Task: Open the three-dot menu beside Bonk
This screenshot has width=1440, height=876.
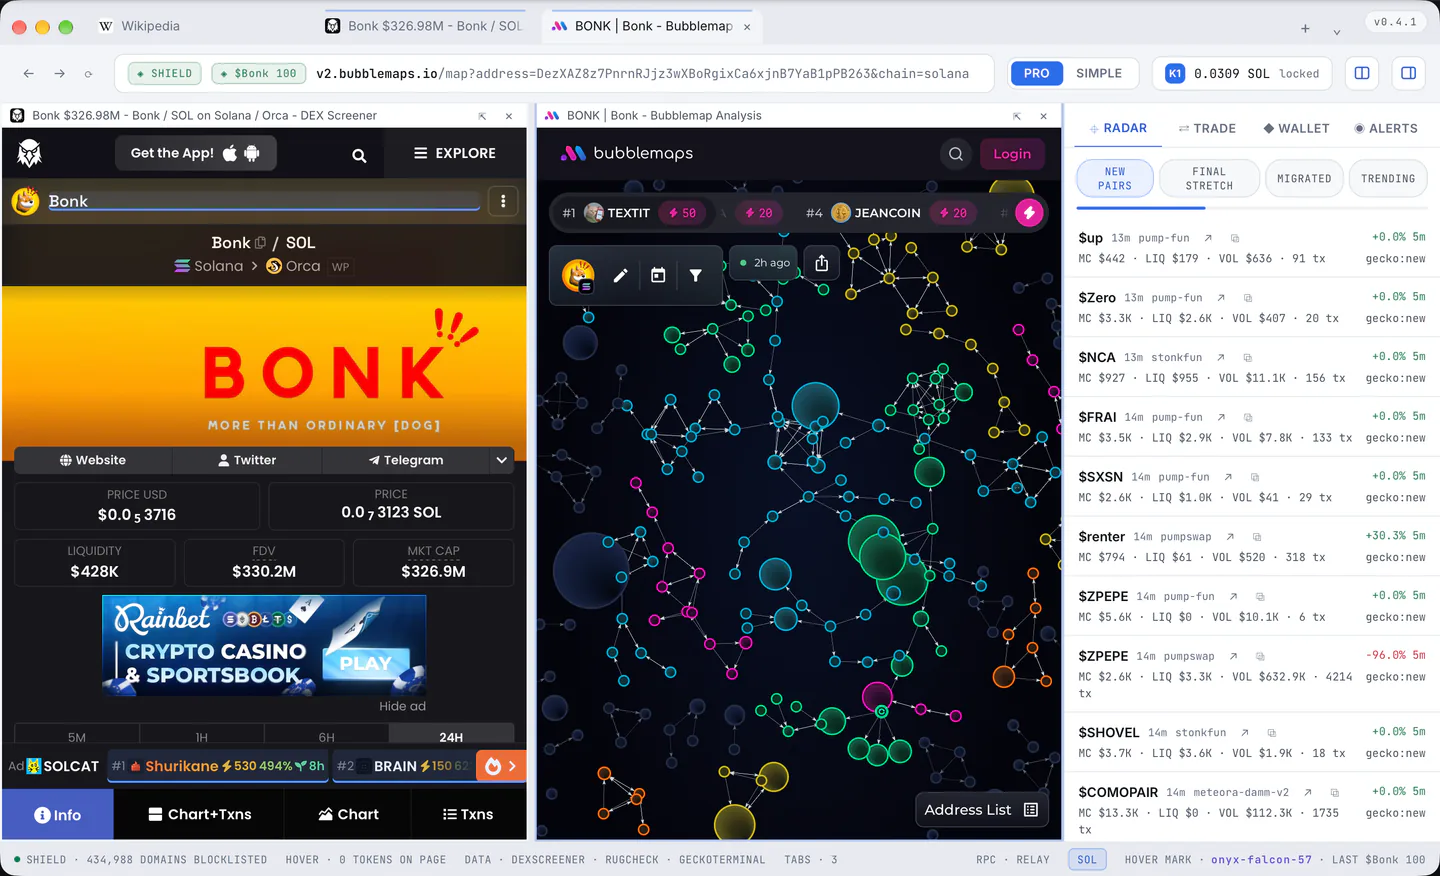Action: [503, 201]
